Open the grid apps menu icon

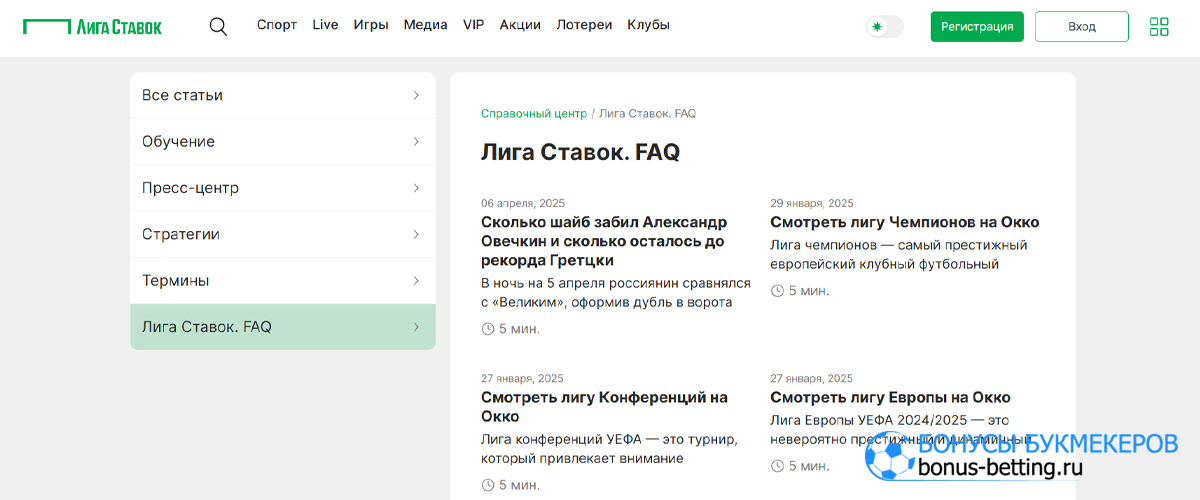tap(1159, 27)
